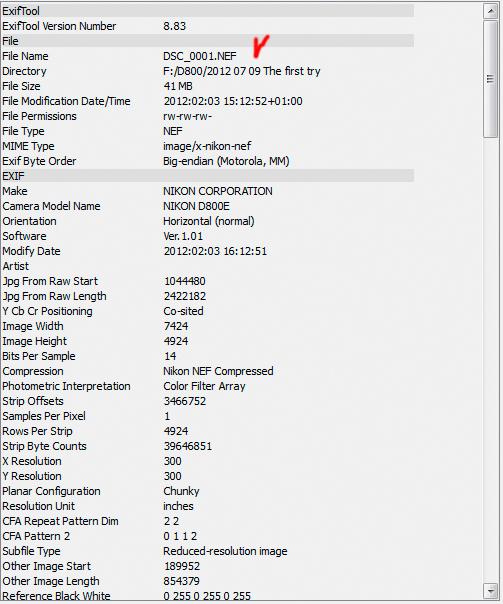This screenshot has height=604, width=503.
Task: Click the MIME Type value image/x-nikon-nef
Action: [x=207, y=146]
